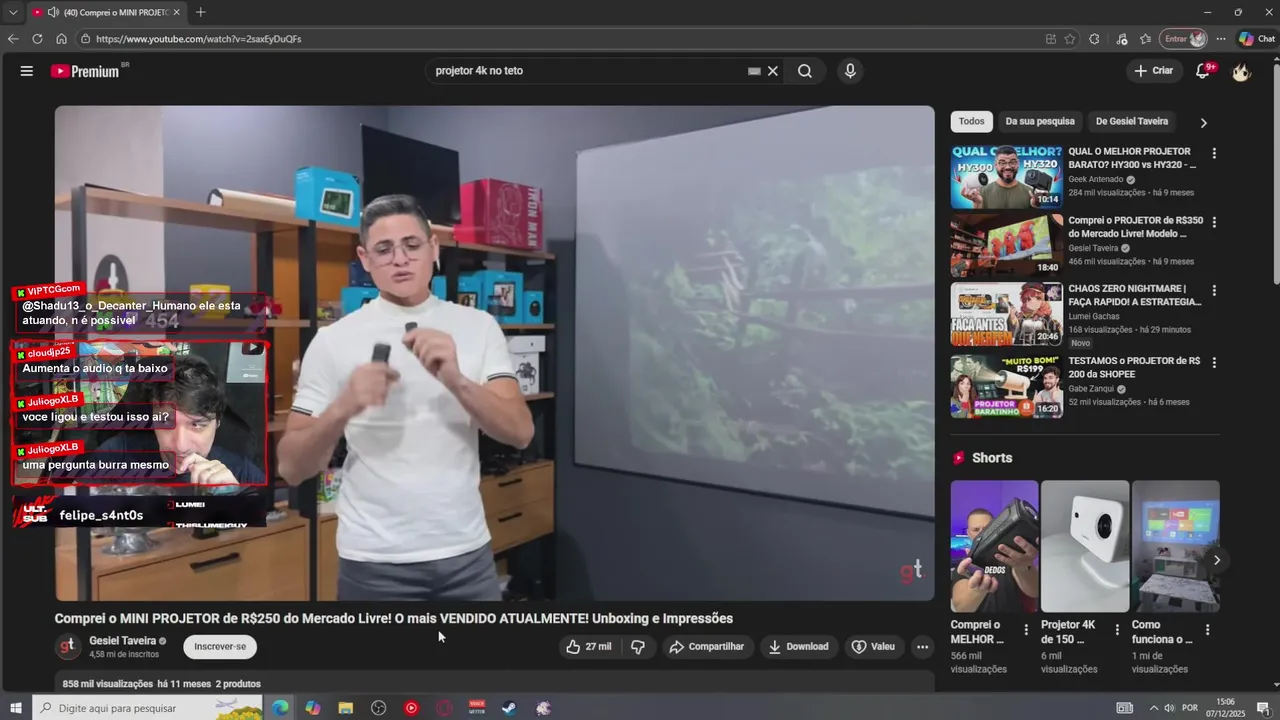This screenshot has height=720, width=1280.
Task: Open TESTAMOS o PROJETOR thumbnail
Action: coord(1006,386)
